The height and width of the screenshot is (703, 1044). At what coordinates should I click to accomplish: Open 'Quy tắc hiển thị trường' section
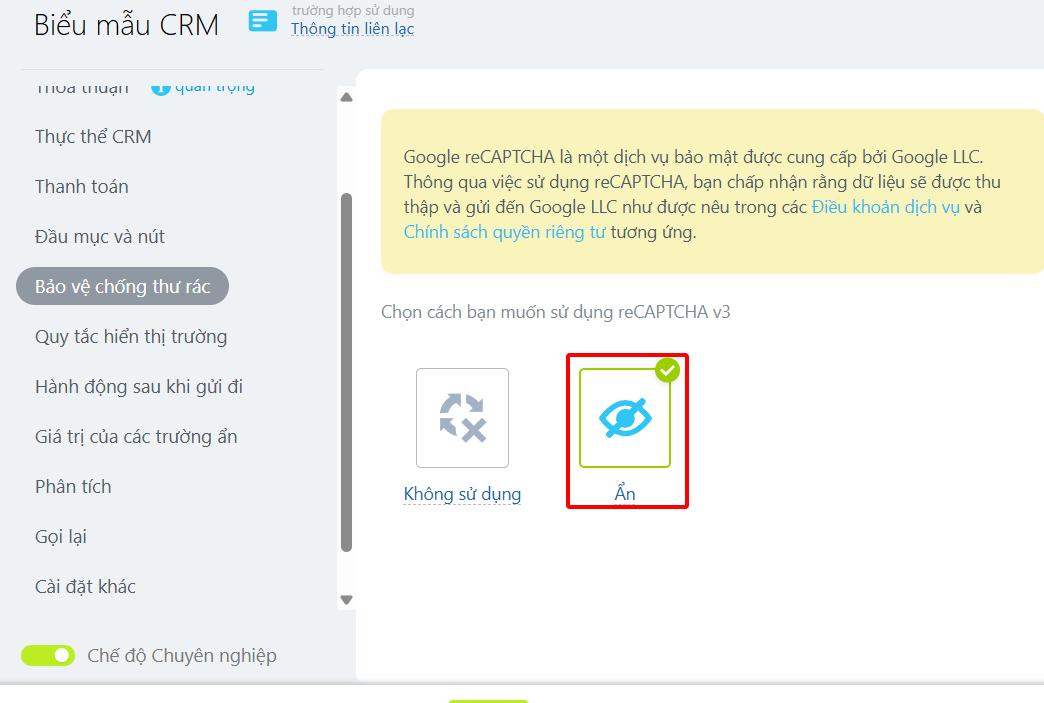(131, 337)
